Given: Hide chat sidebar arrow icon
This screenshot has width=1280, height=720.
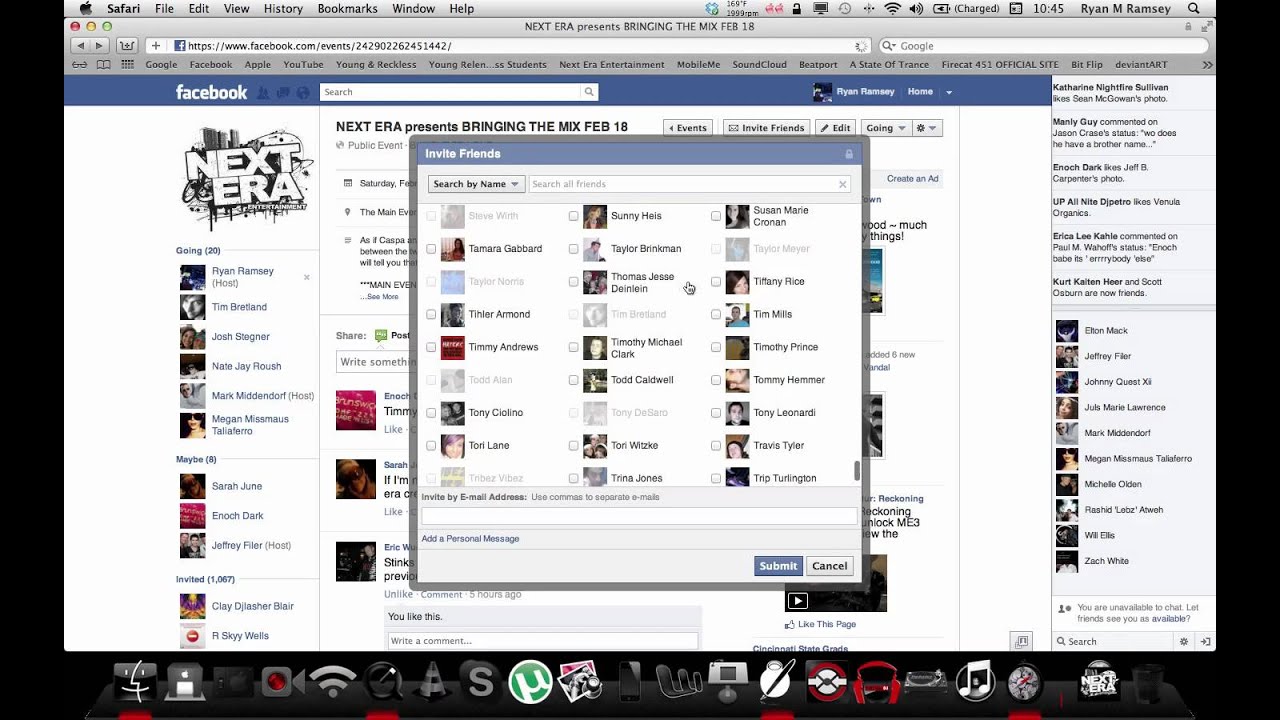Looking at the screenshot, I should tap(1205, 642).
